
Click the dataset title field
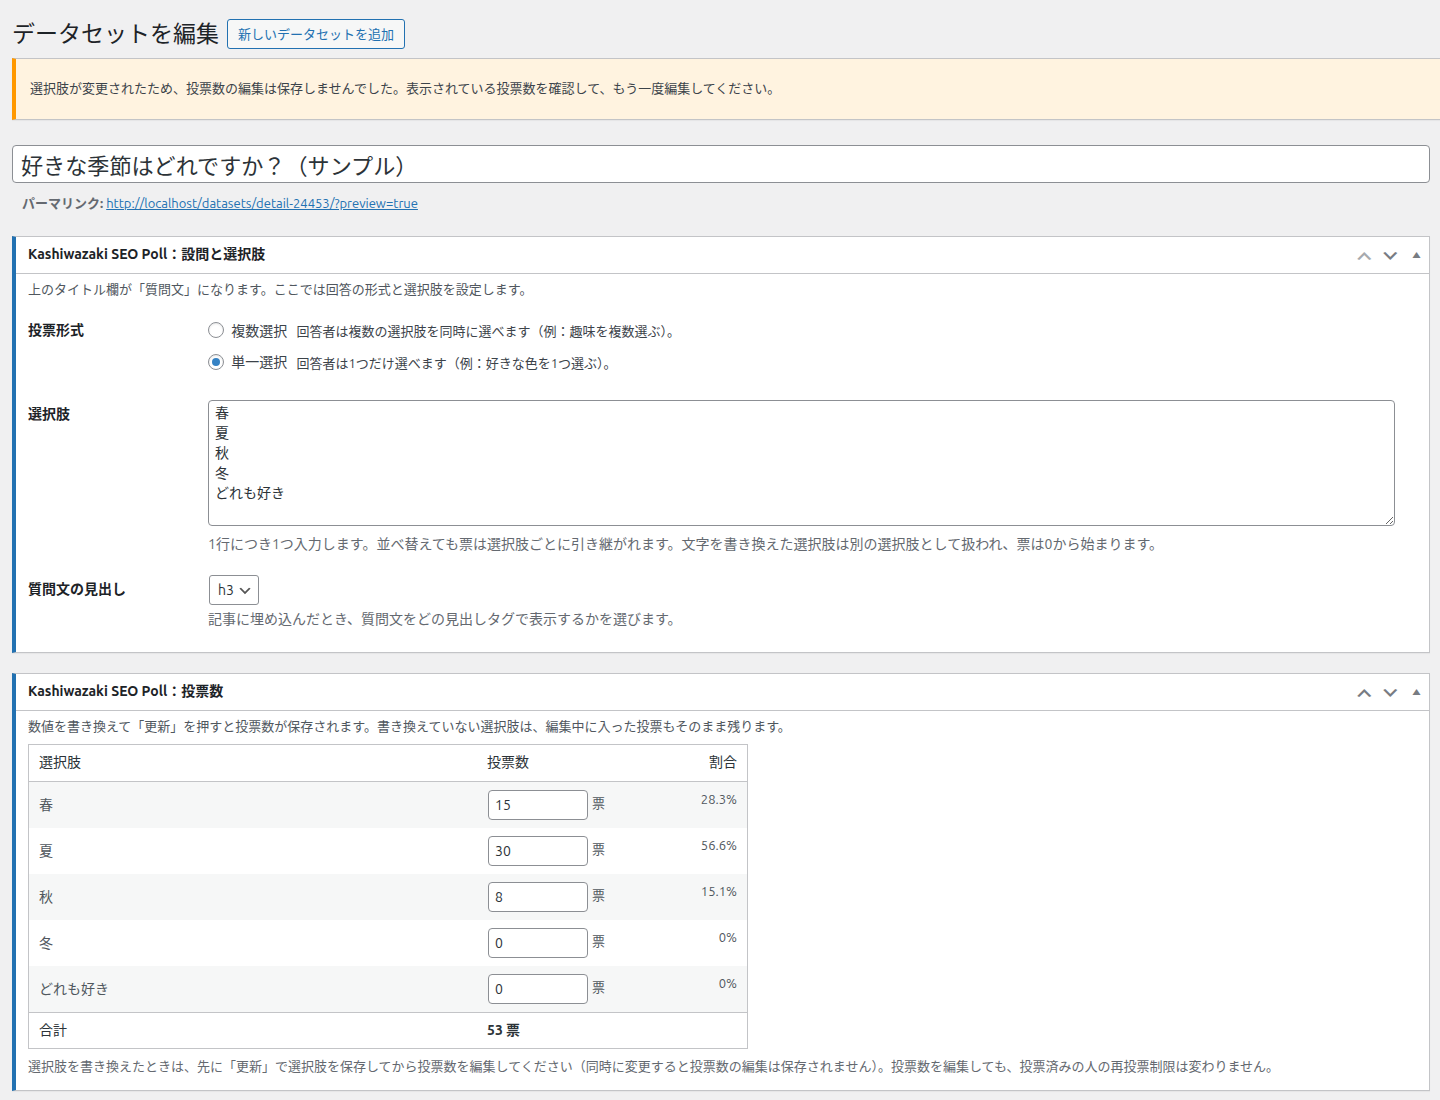point(720,164)
